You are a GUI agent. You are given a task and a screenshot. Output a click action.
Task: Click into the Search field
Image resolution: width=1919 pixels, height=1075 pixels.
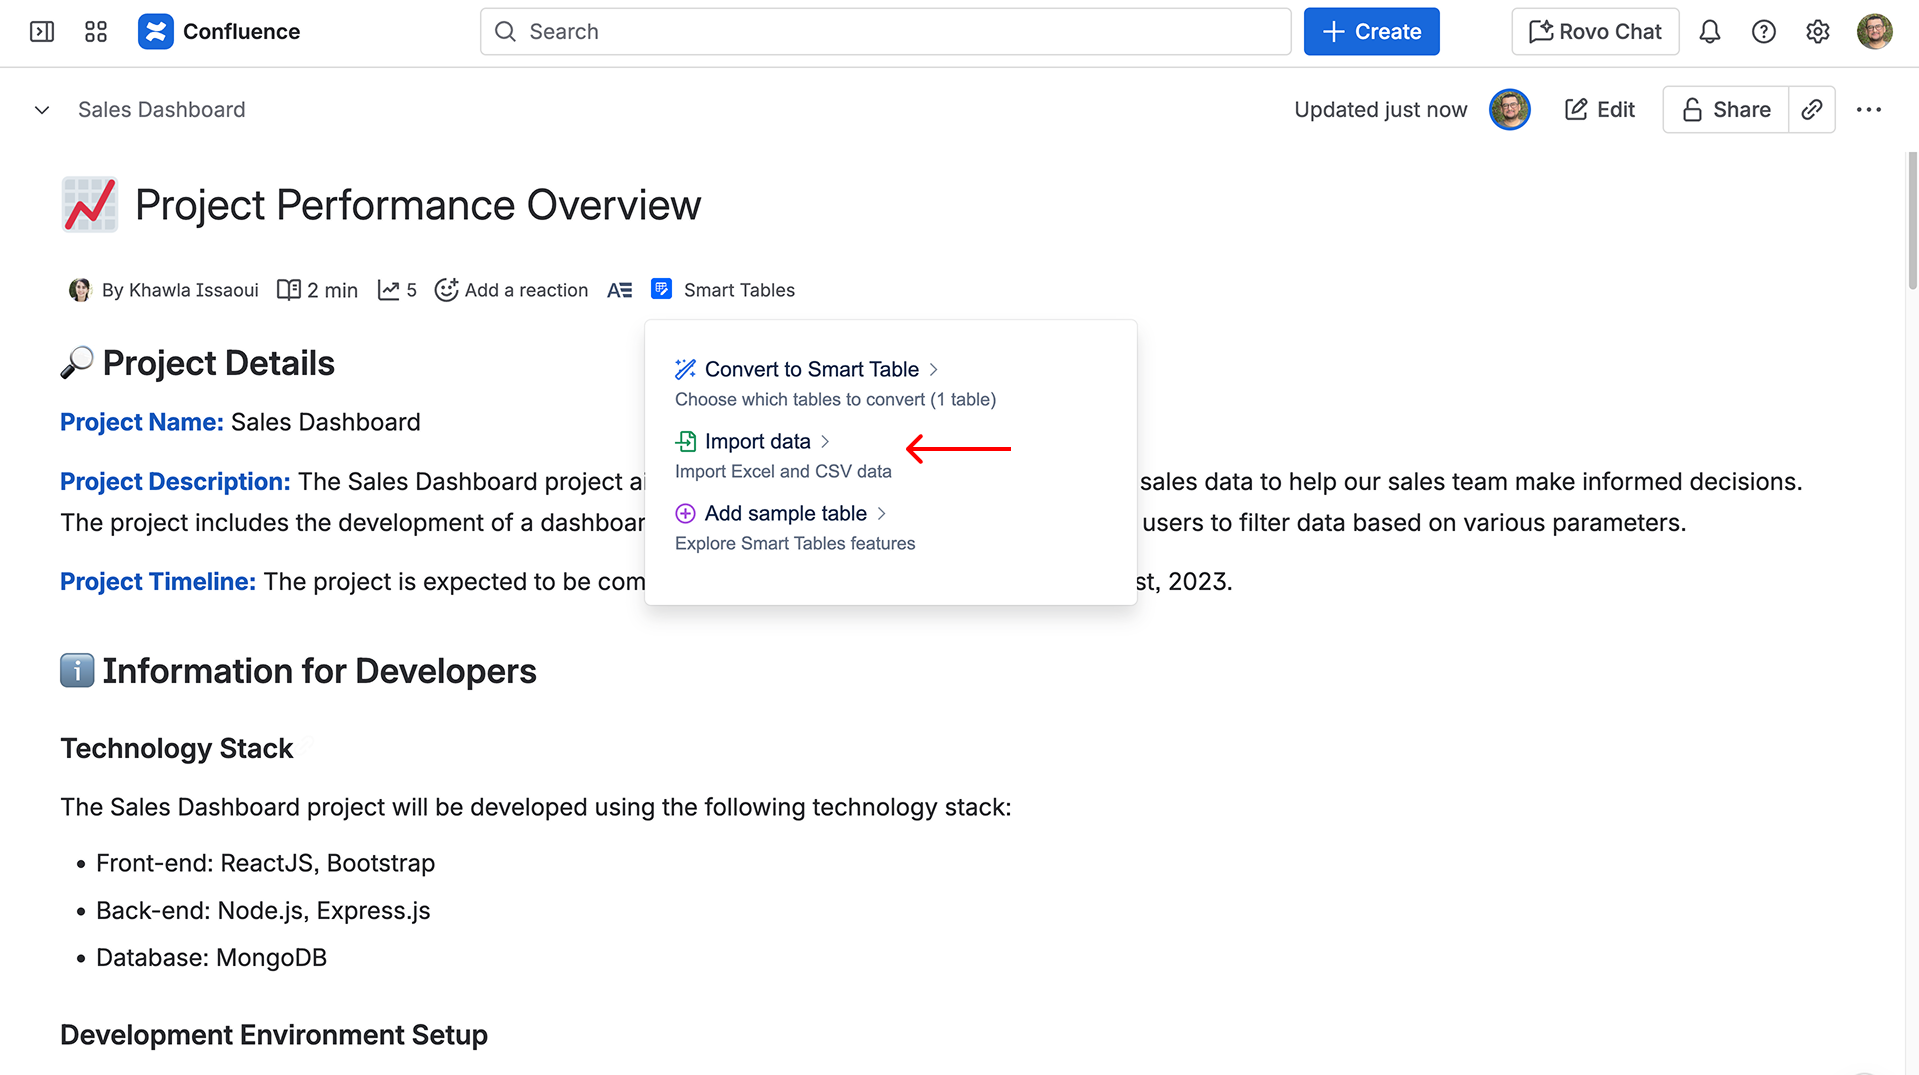click(x=885, y=32)
